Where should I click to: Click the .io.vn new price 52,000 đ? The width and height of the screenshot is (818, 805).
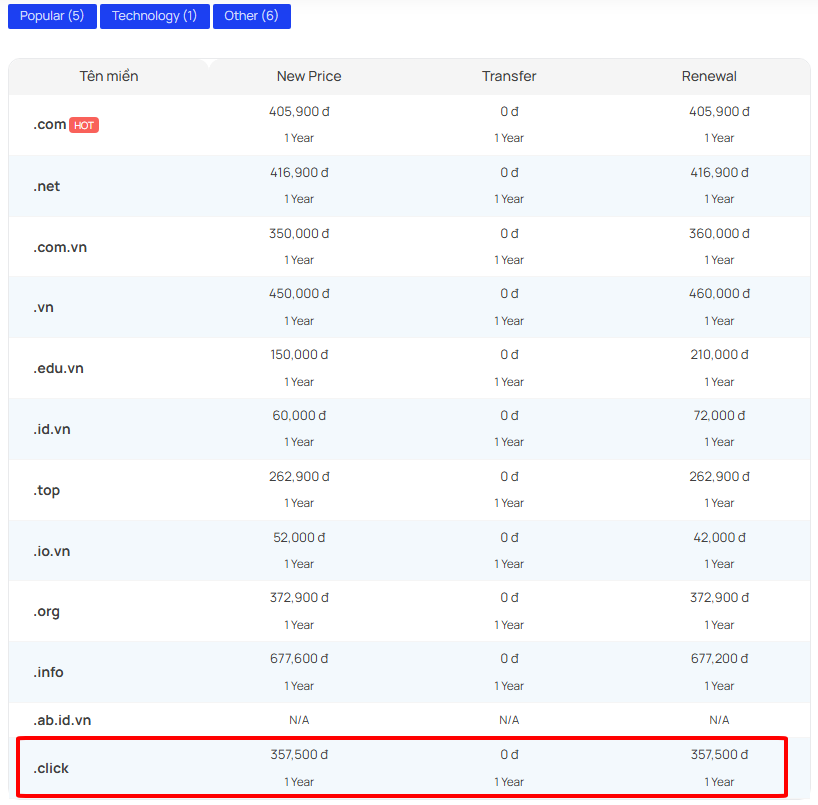coord(299,538)
